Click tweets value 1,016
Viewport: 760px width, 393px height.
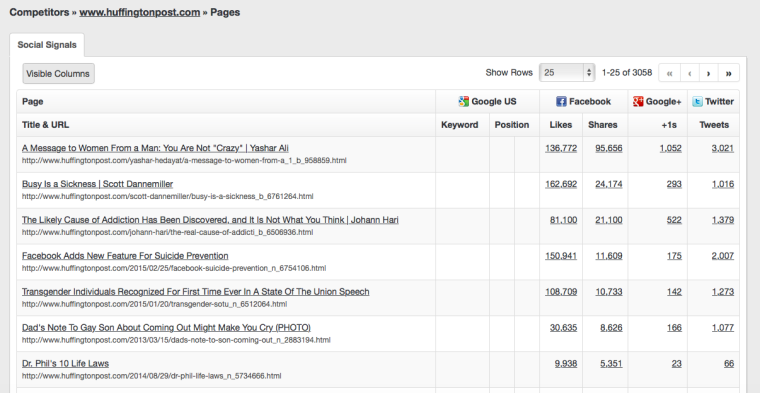723,184
